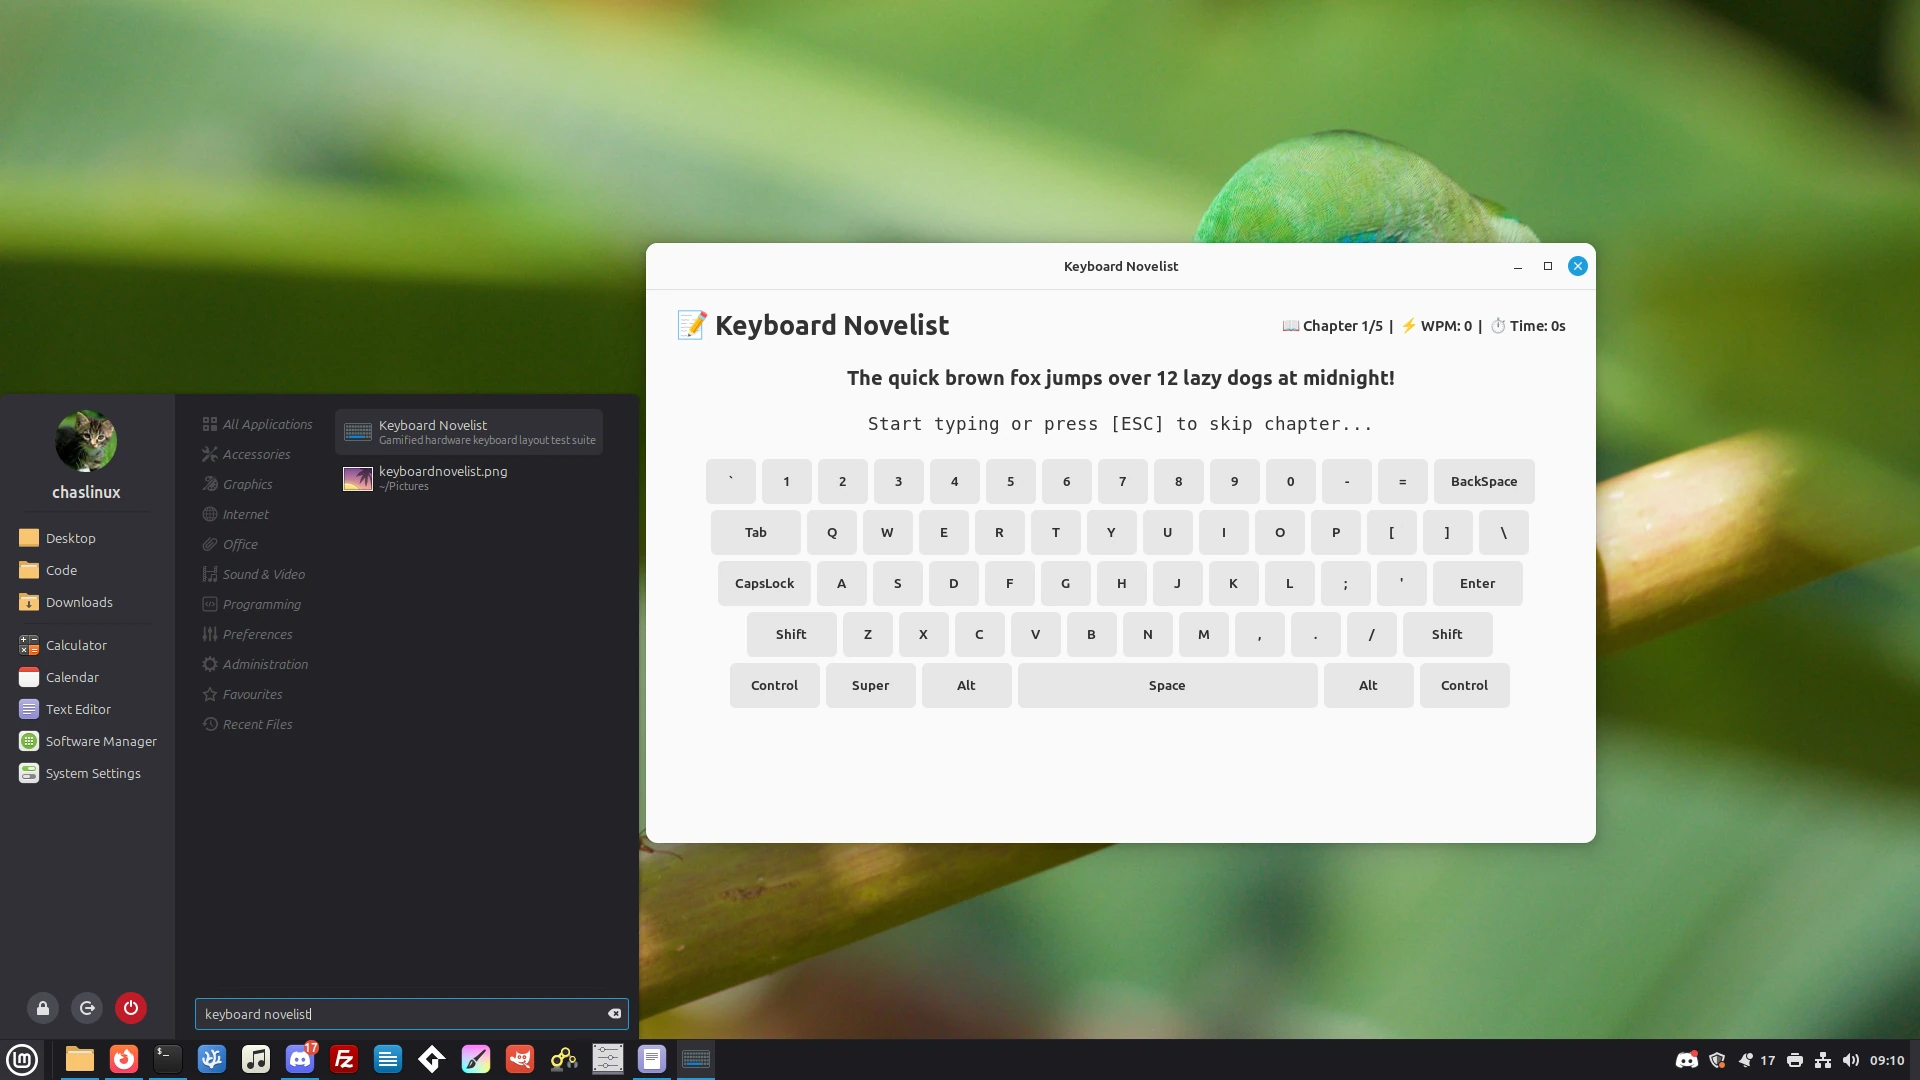Click the number 7 key

[1123, 482]
